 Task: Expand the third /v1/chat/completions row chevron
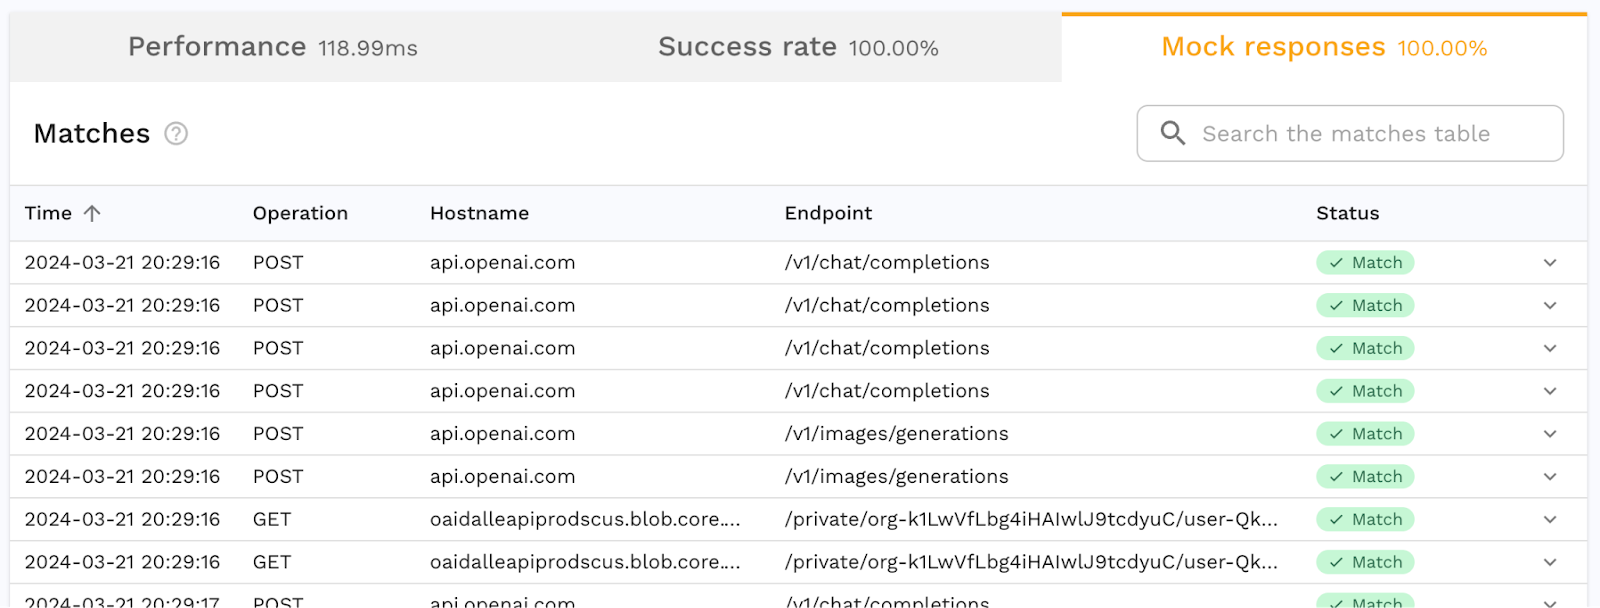pyautogui.click(x=1550, y=349)
